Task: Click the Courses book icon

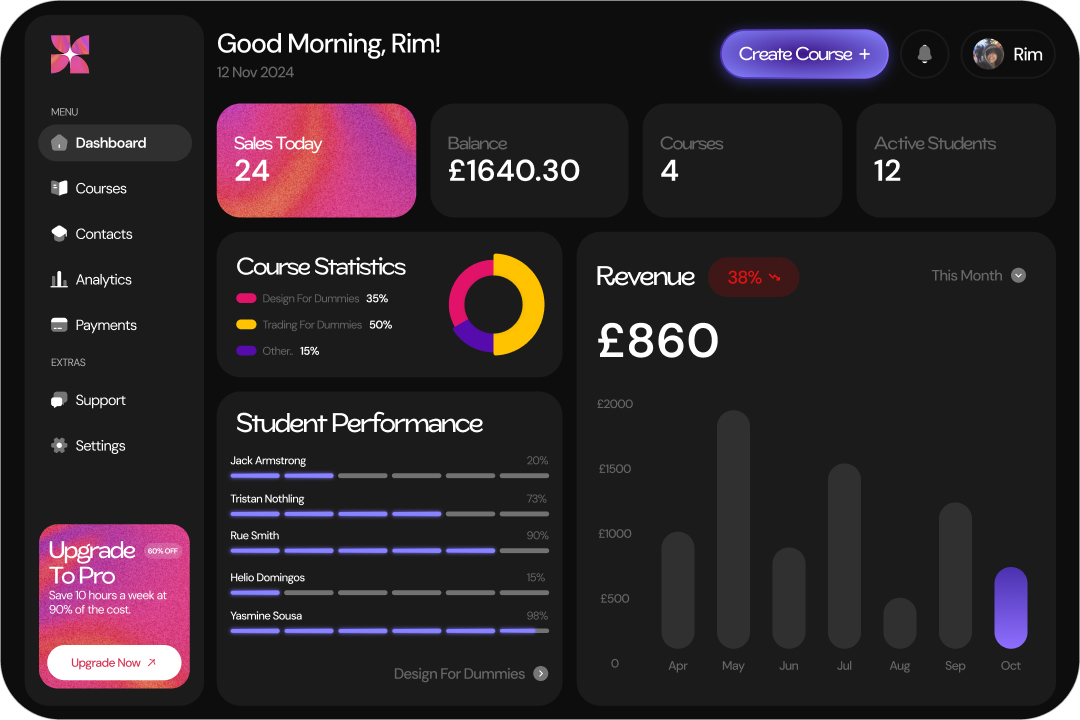Action: pyautogui.click(x=59, y=188)
